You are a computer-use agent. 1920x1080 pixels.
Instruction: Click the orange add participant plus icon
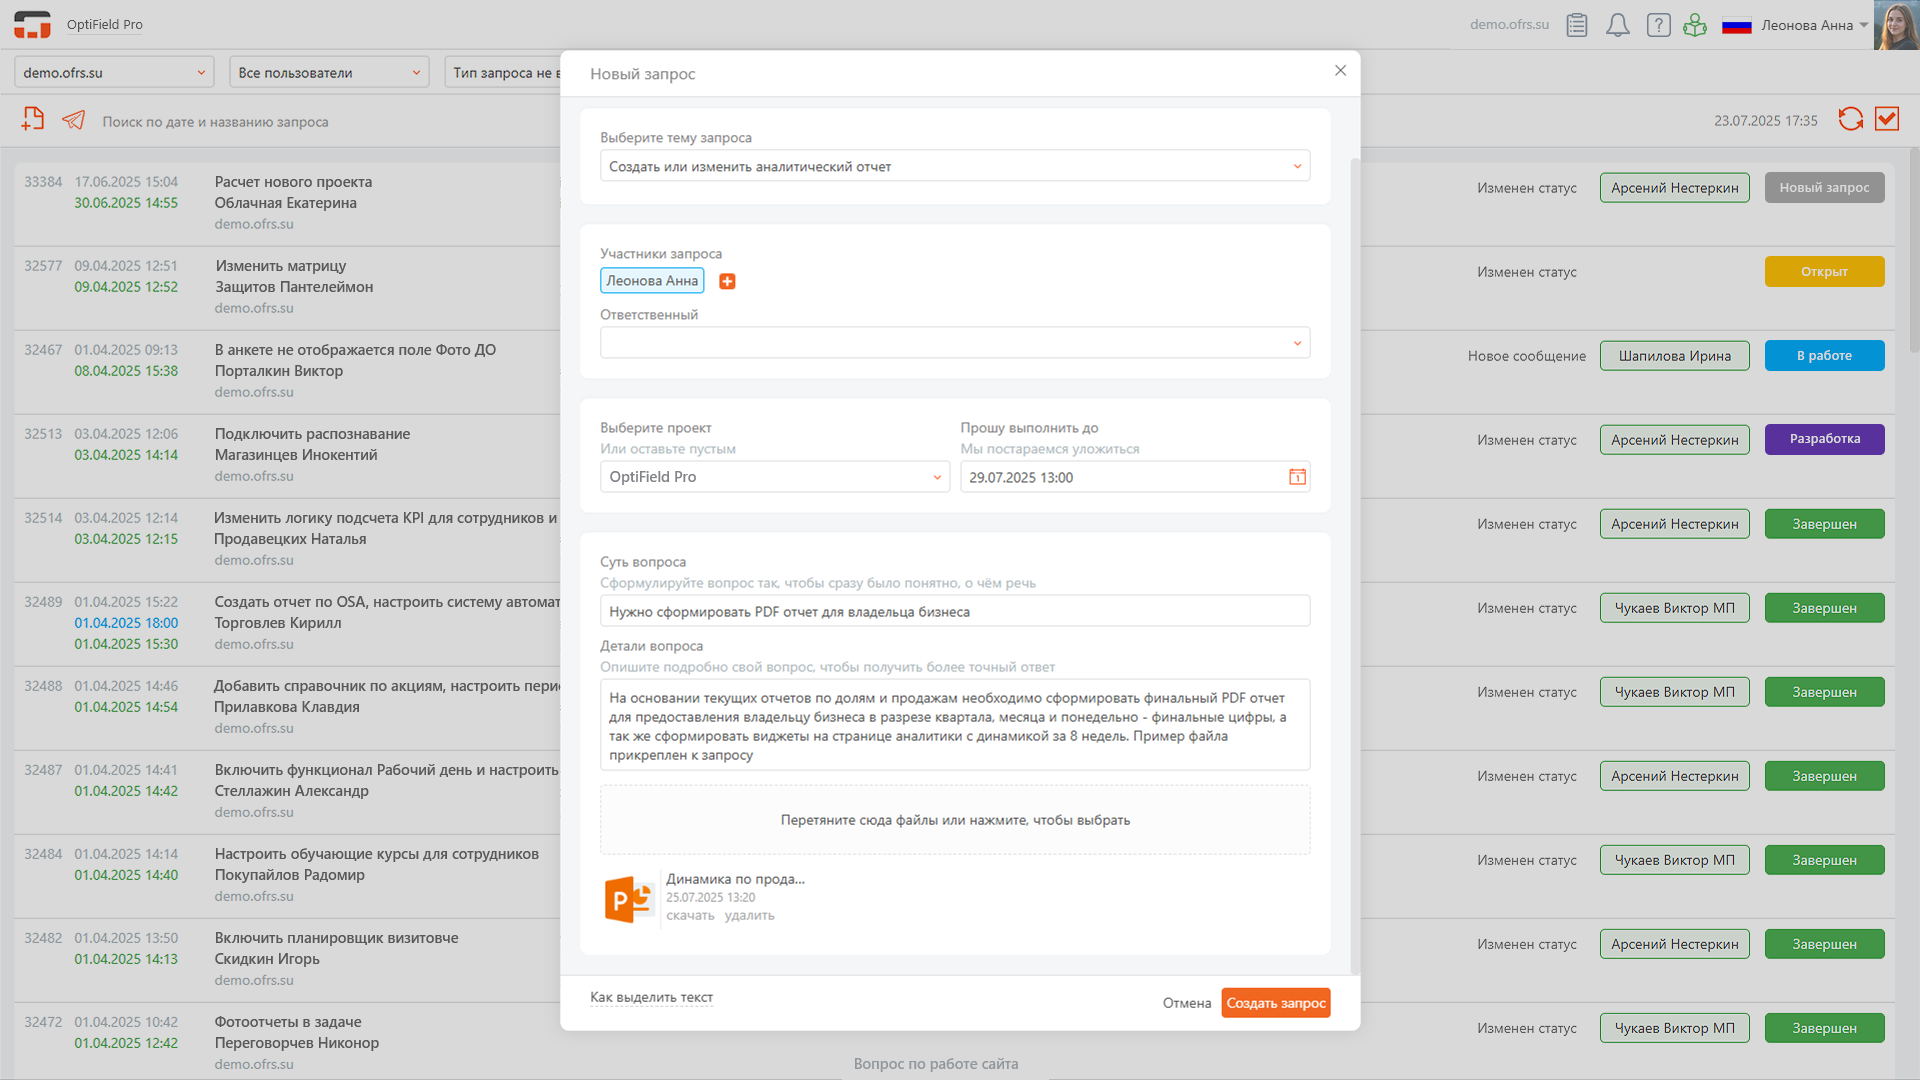pyautogui.click(x=727, y=281)
